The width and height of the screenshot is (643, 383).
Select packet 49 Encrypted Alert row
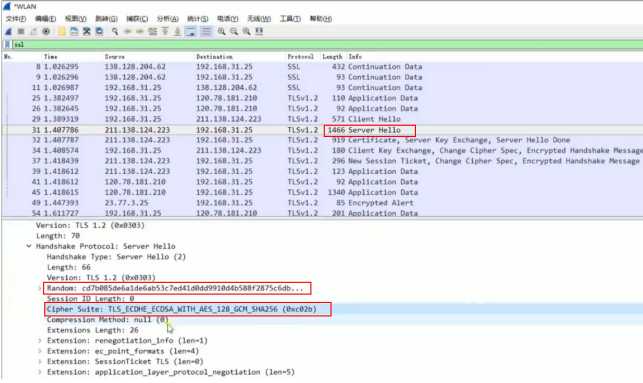[322, 203]
